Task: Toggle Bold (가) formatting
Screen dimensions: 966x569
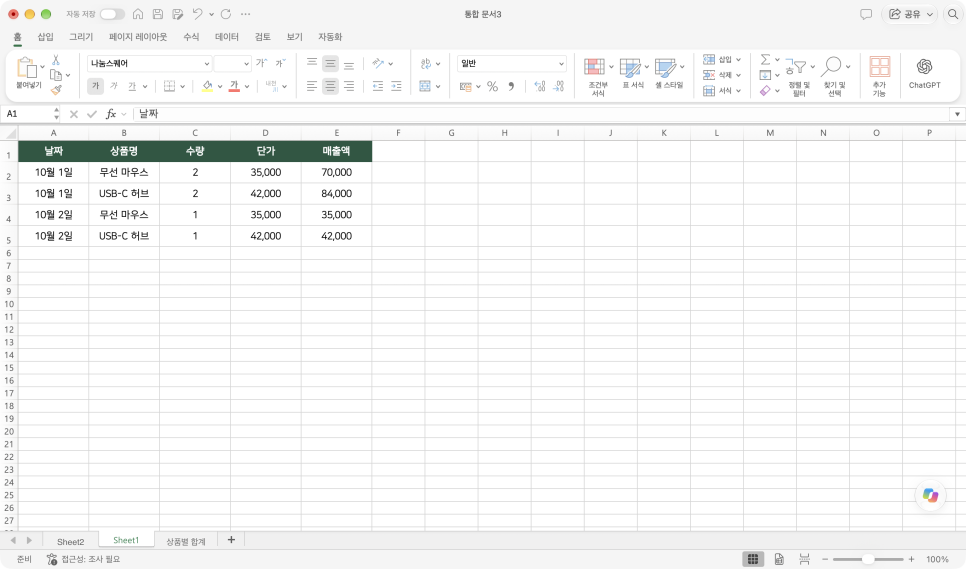Action: click(95, 86)
